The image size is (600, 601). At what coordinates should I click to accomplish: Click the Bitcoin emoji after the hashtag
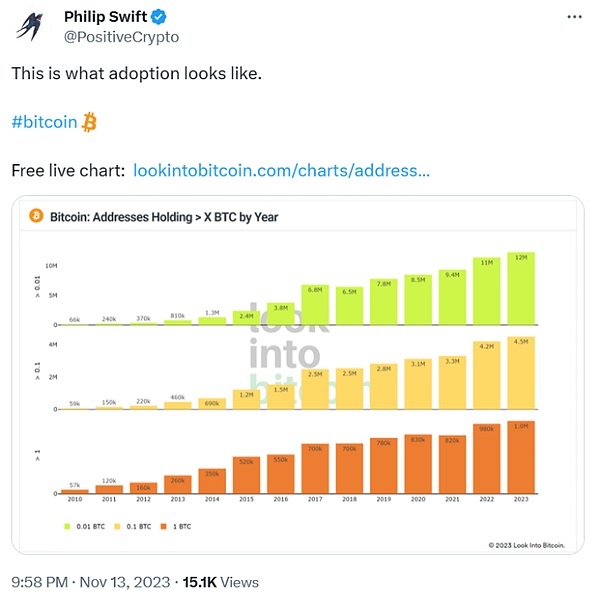90,122
